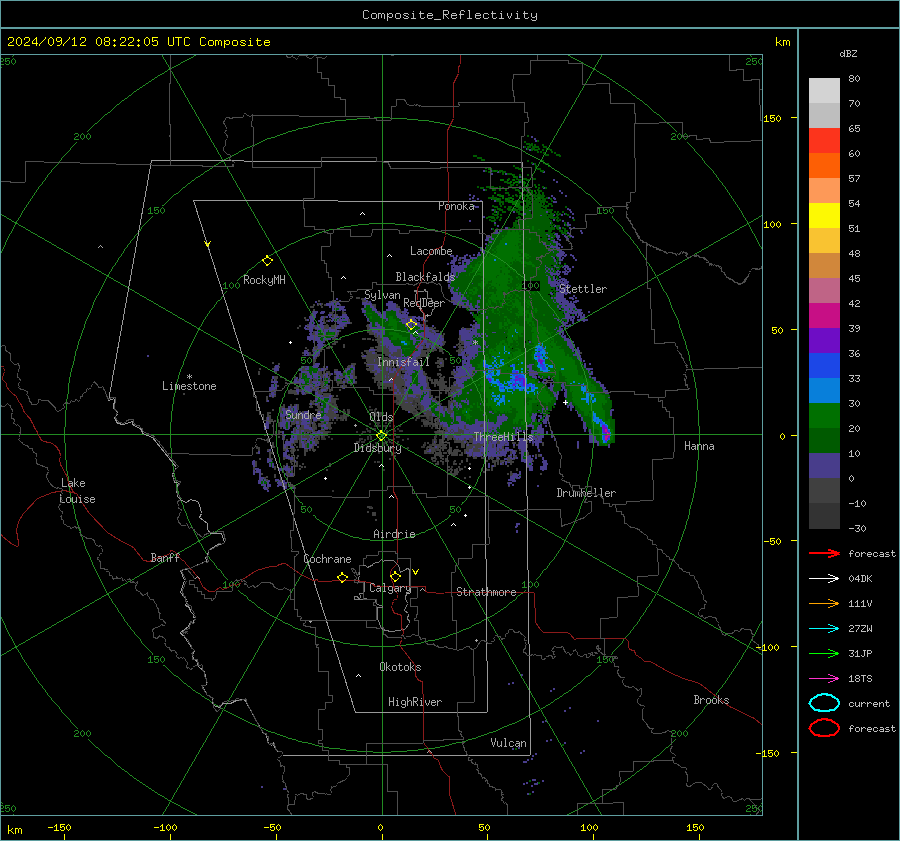Click the Banff town label
Image resolution: width=900 pixels, height=841 pixels.
(x=165, y=557)
